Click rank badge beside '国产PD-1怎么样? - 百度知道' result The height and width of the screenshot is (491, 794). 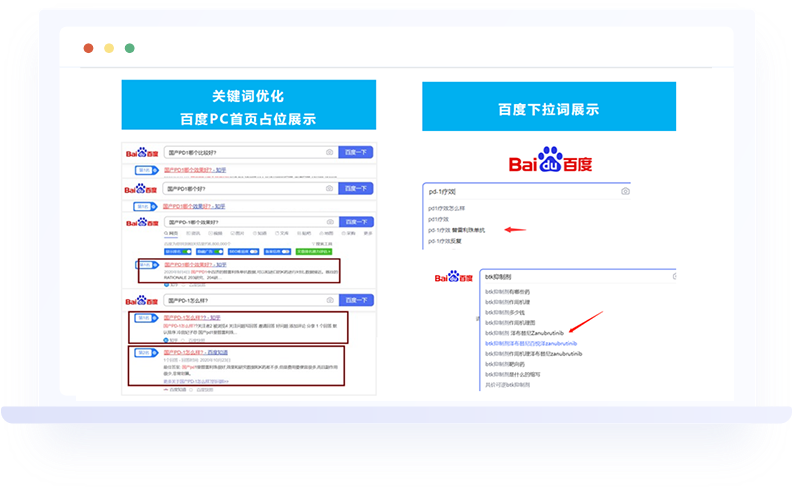point(146,352)
